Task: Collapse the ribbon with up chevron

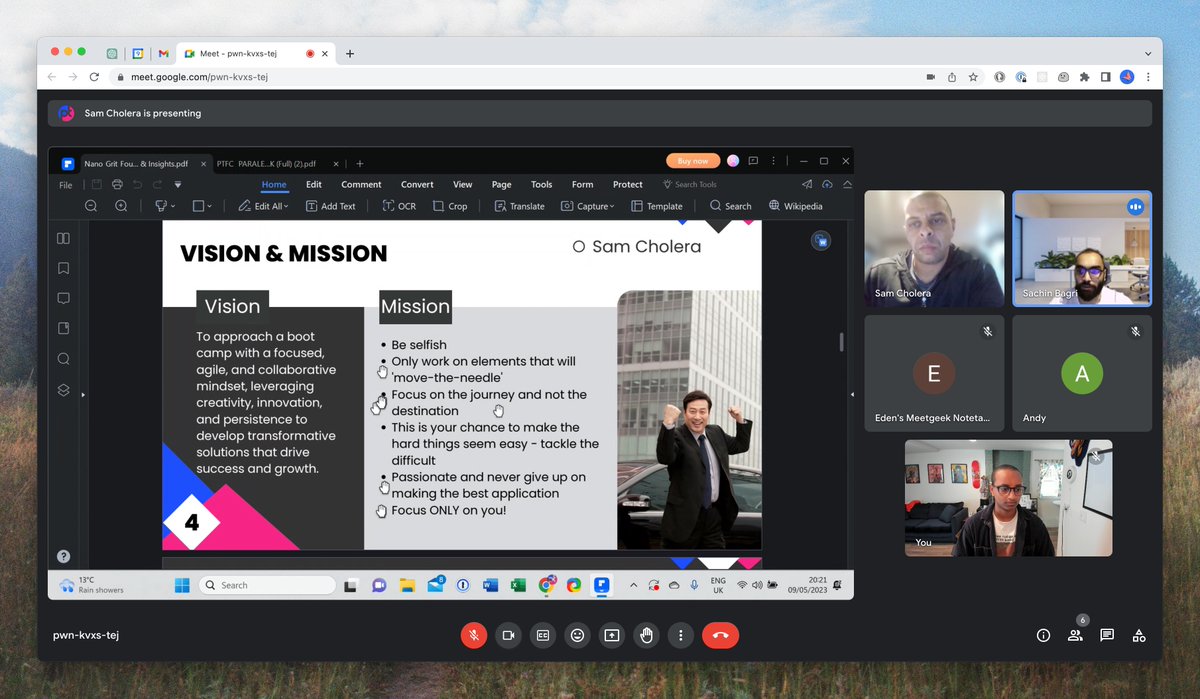Action: (x=847, y=184)
